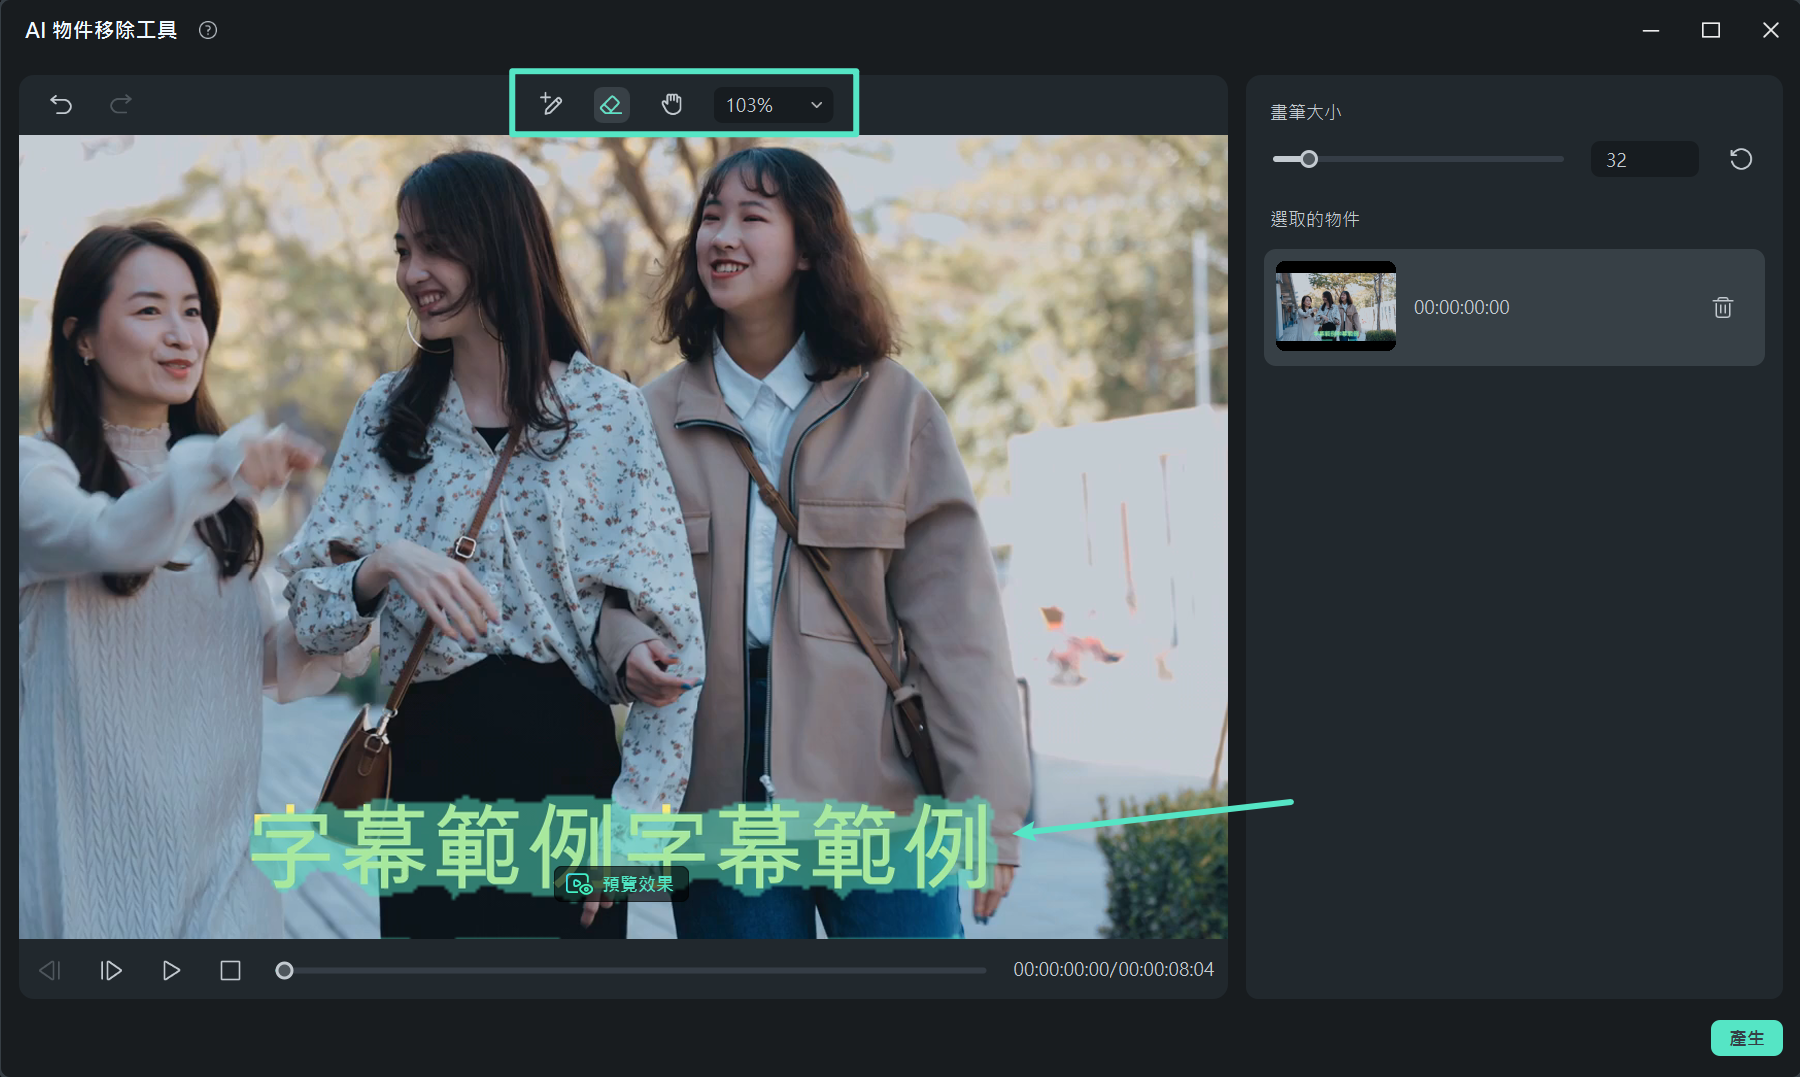Maximize the AI object remover window
The image size is (1800, 1077).
[x=1710, y=30]
